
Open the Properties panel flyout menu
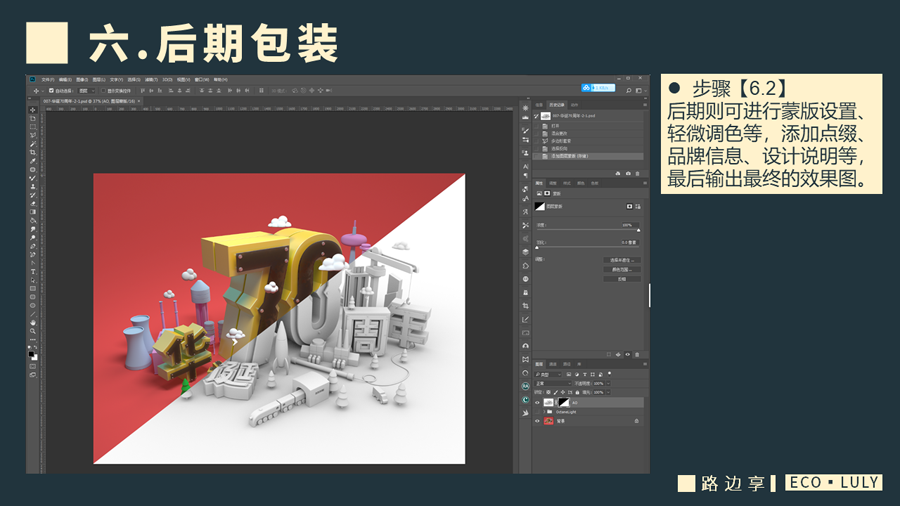pos(645,183)
